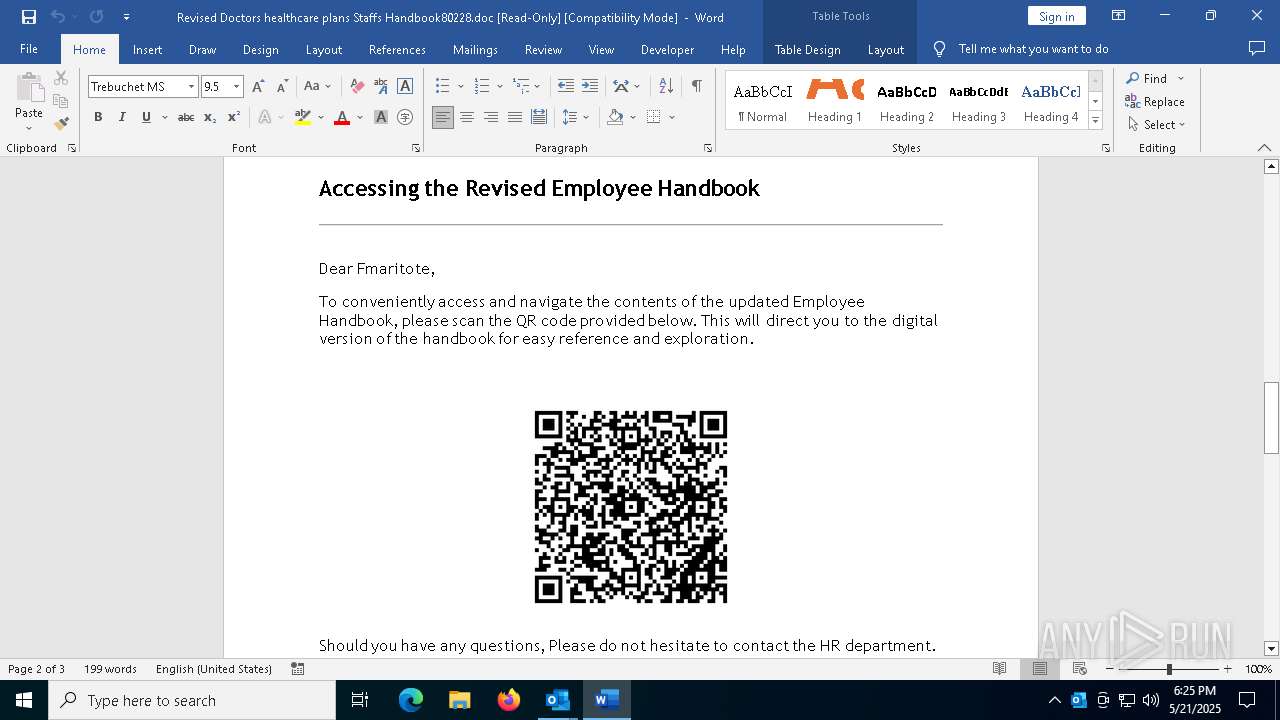Open the Select dropdown in Editing

click(1156, 125)
